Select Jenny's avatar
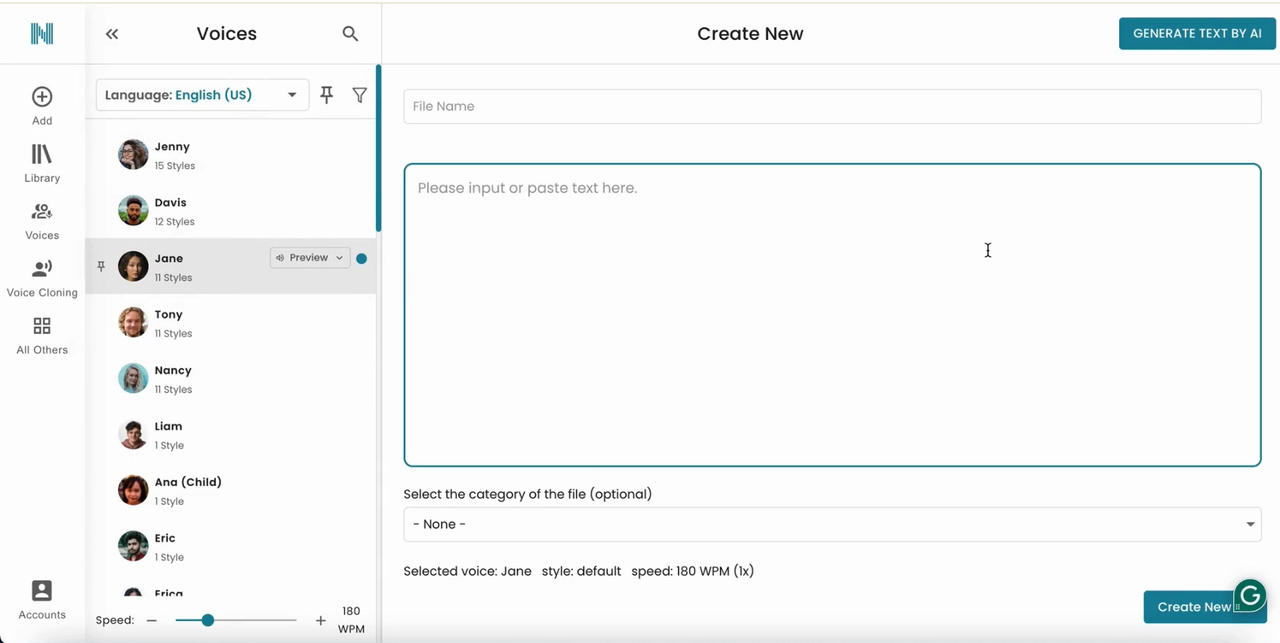Screen dimensions: 1280x643 133,155
